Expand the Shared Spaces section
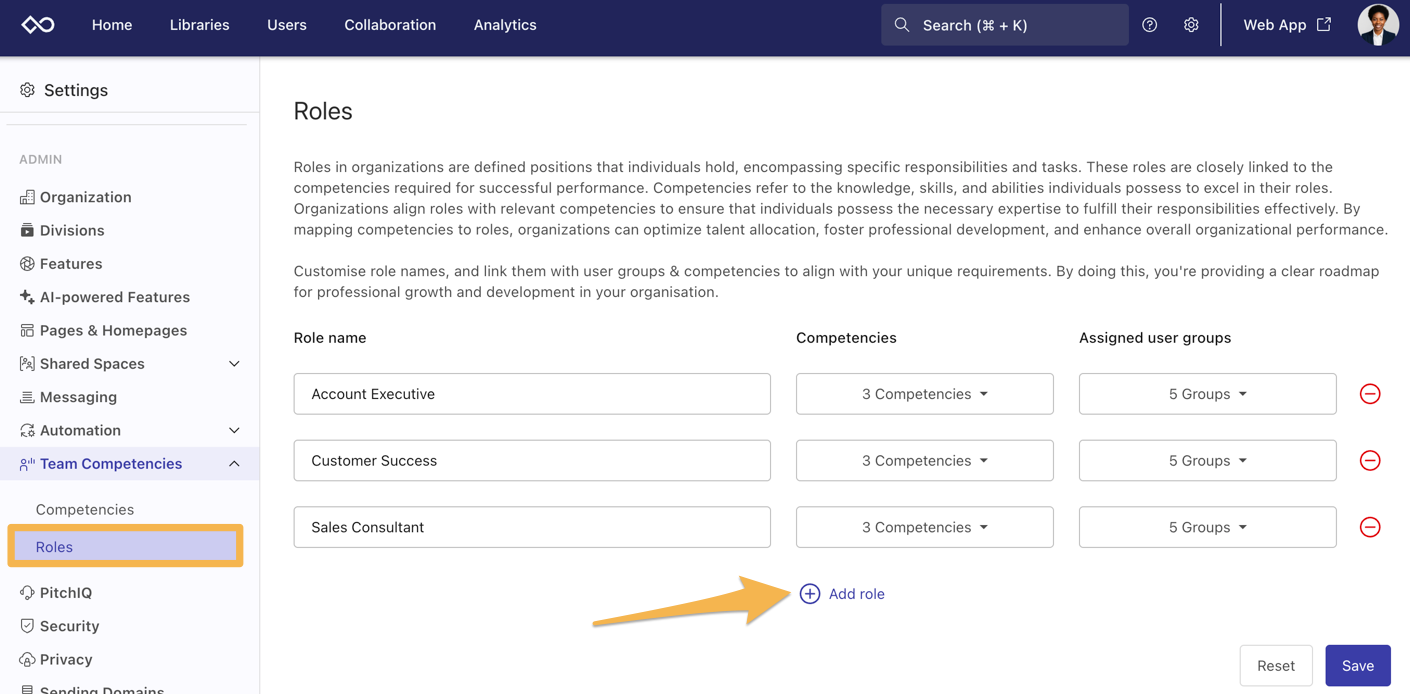The height and width of the screenshot is (694, 1410). point(234,364)
